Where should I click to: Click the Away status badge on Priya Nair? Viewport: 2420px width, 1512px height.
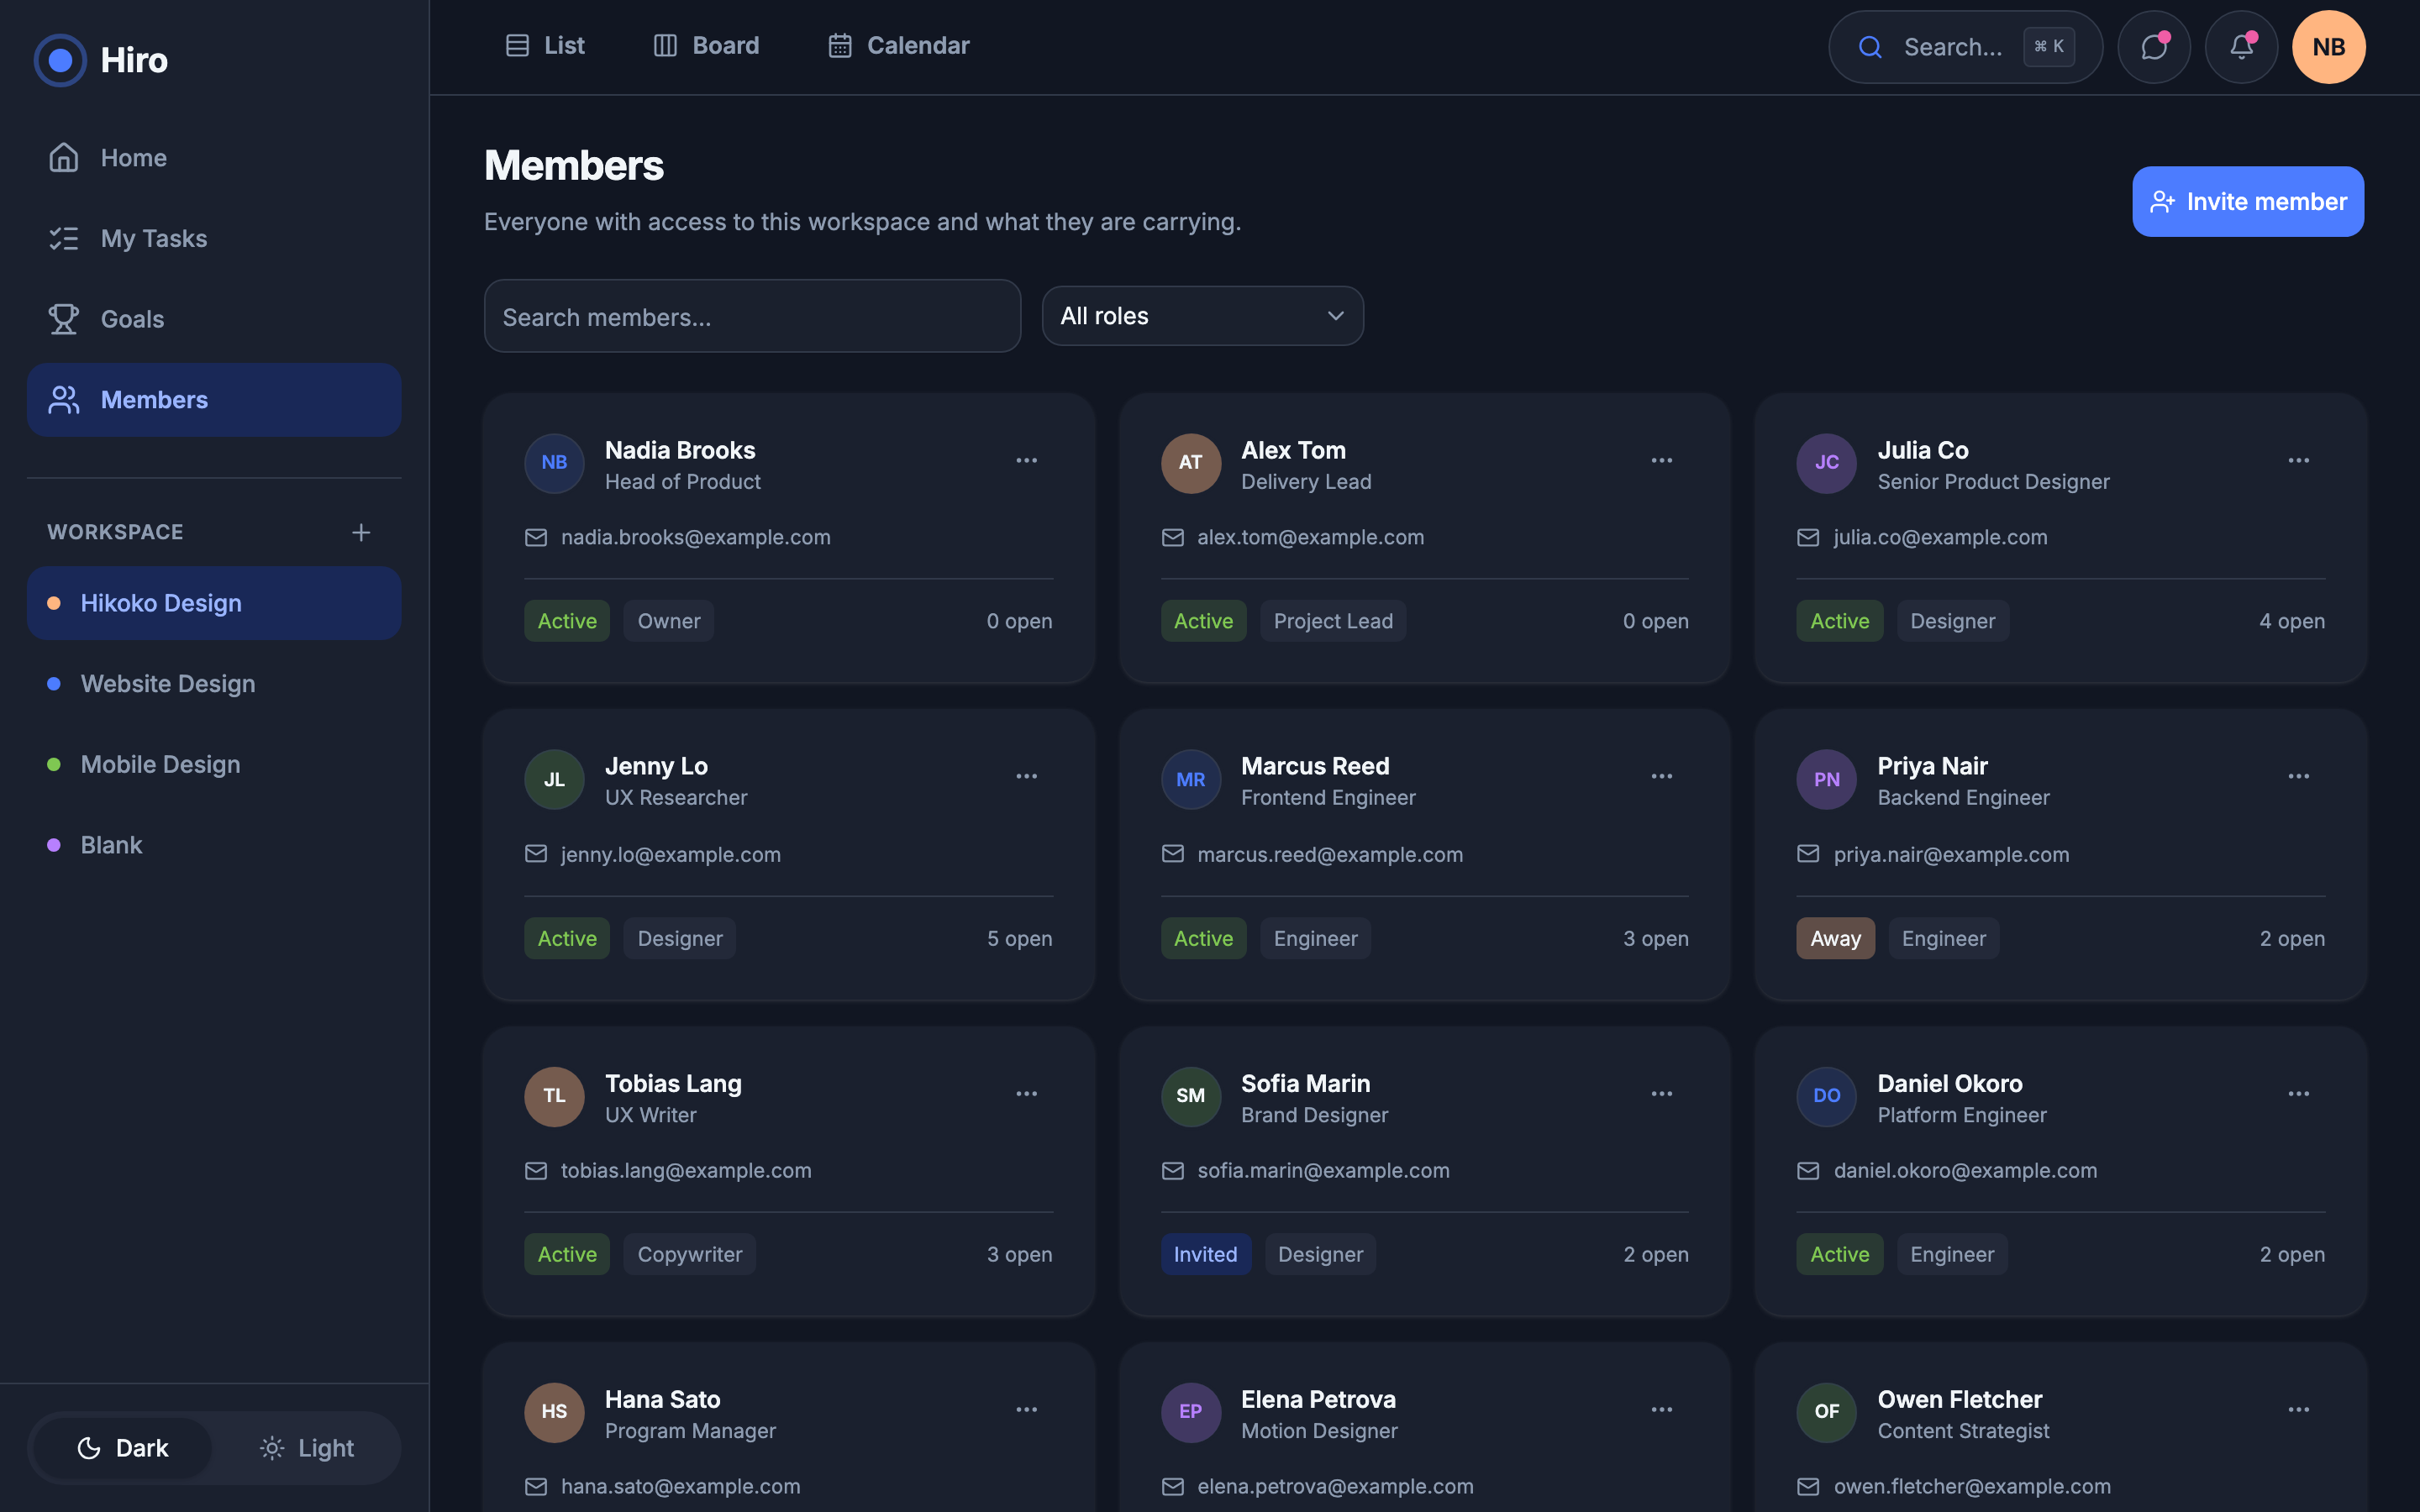[x=1835, y=939]
